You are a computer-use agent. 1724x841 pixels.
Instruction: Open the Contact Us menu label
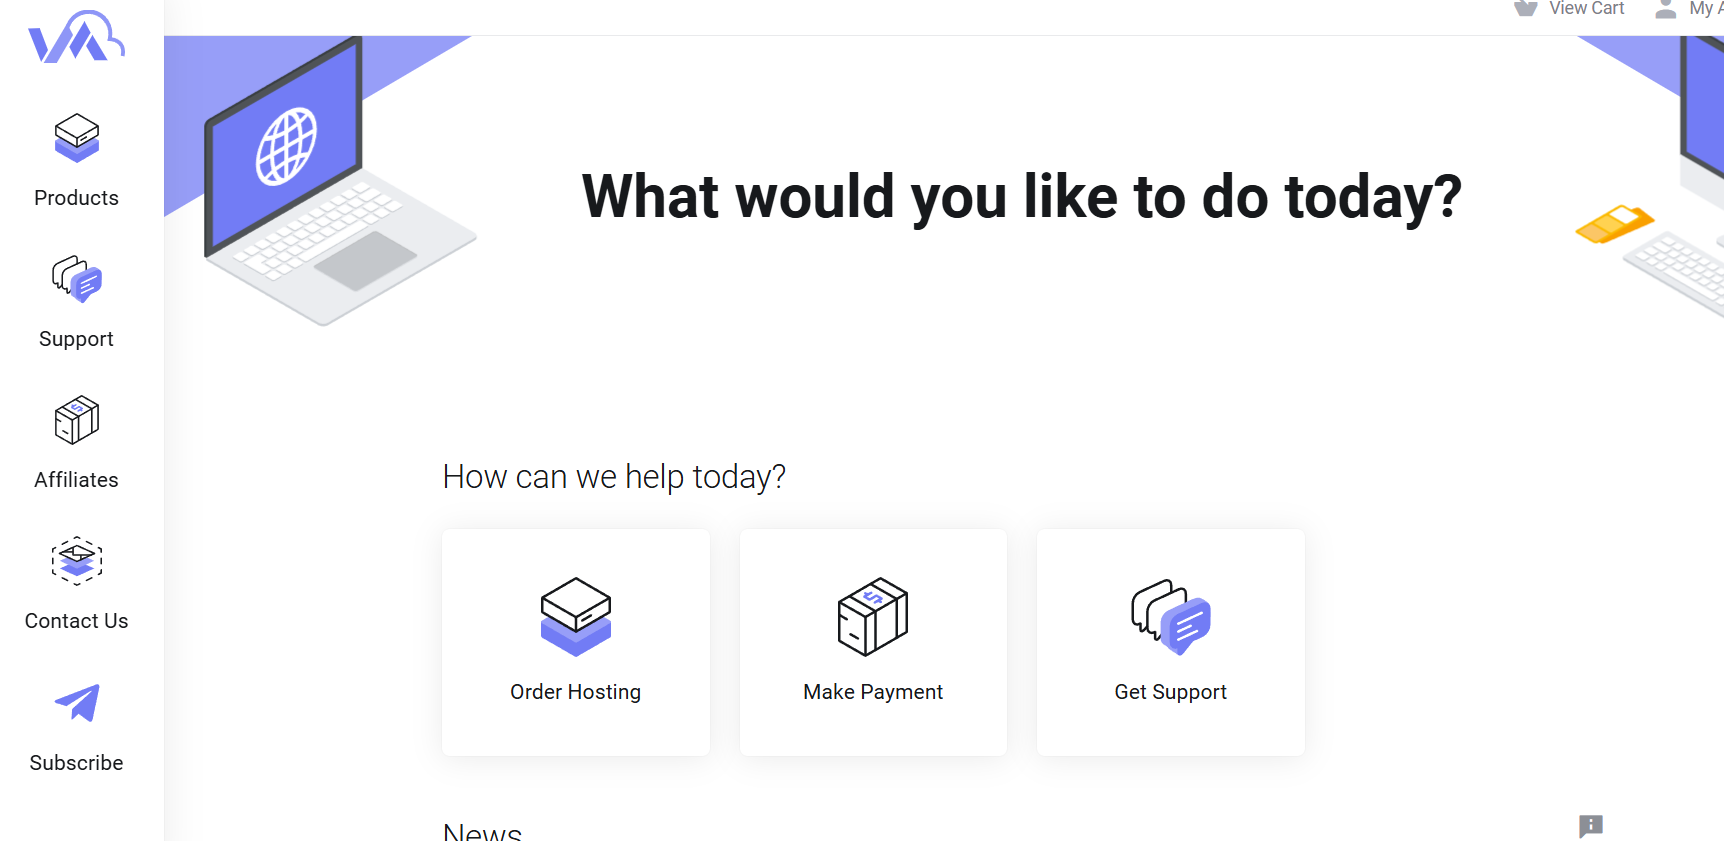click(x=77, y=621)
